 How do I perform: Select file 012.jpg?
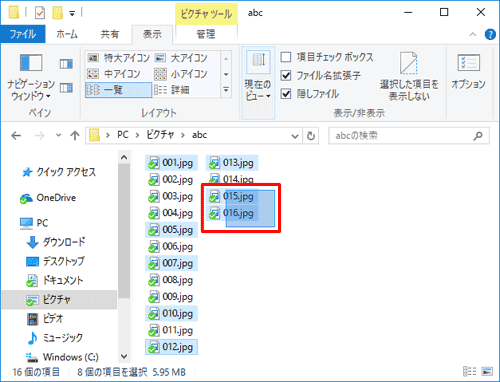[171, 347]
